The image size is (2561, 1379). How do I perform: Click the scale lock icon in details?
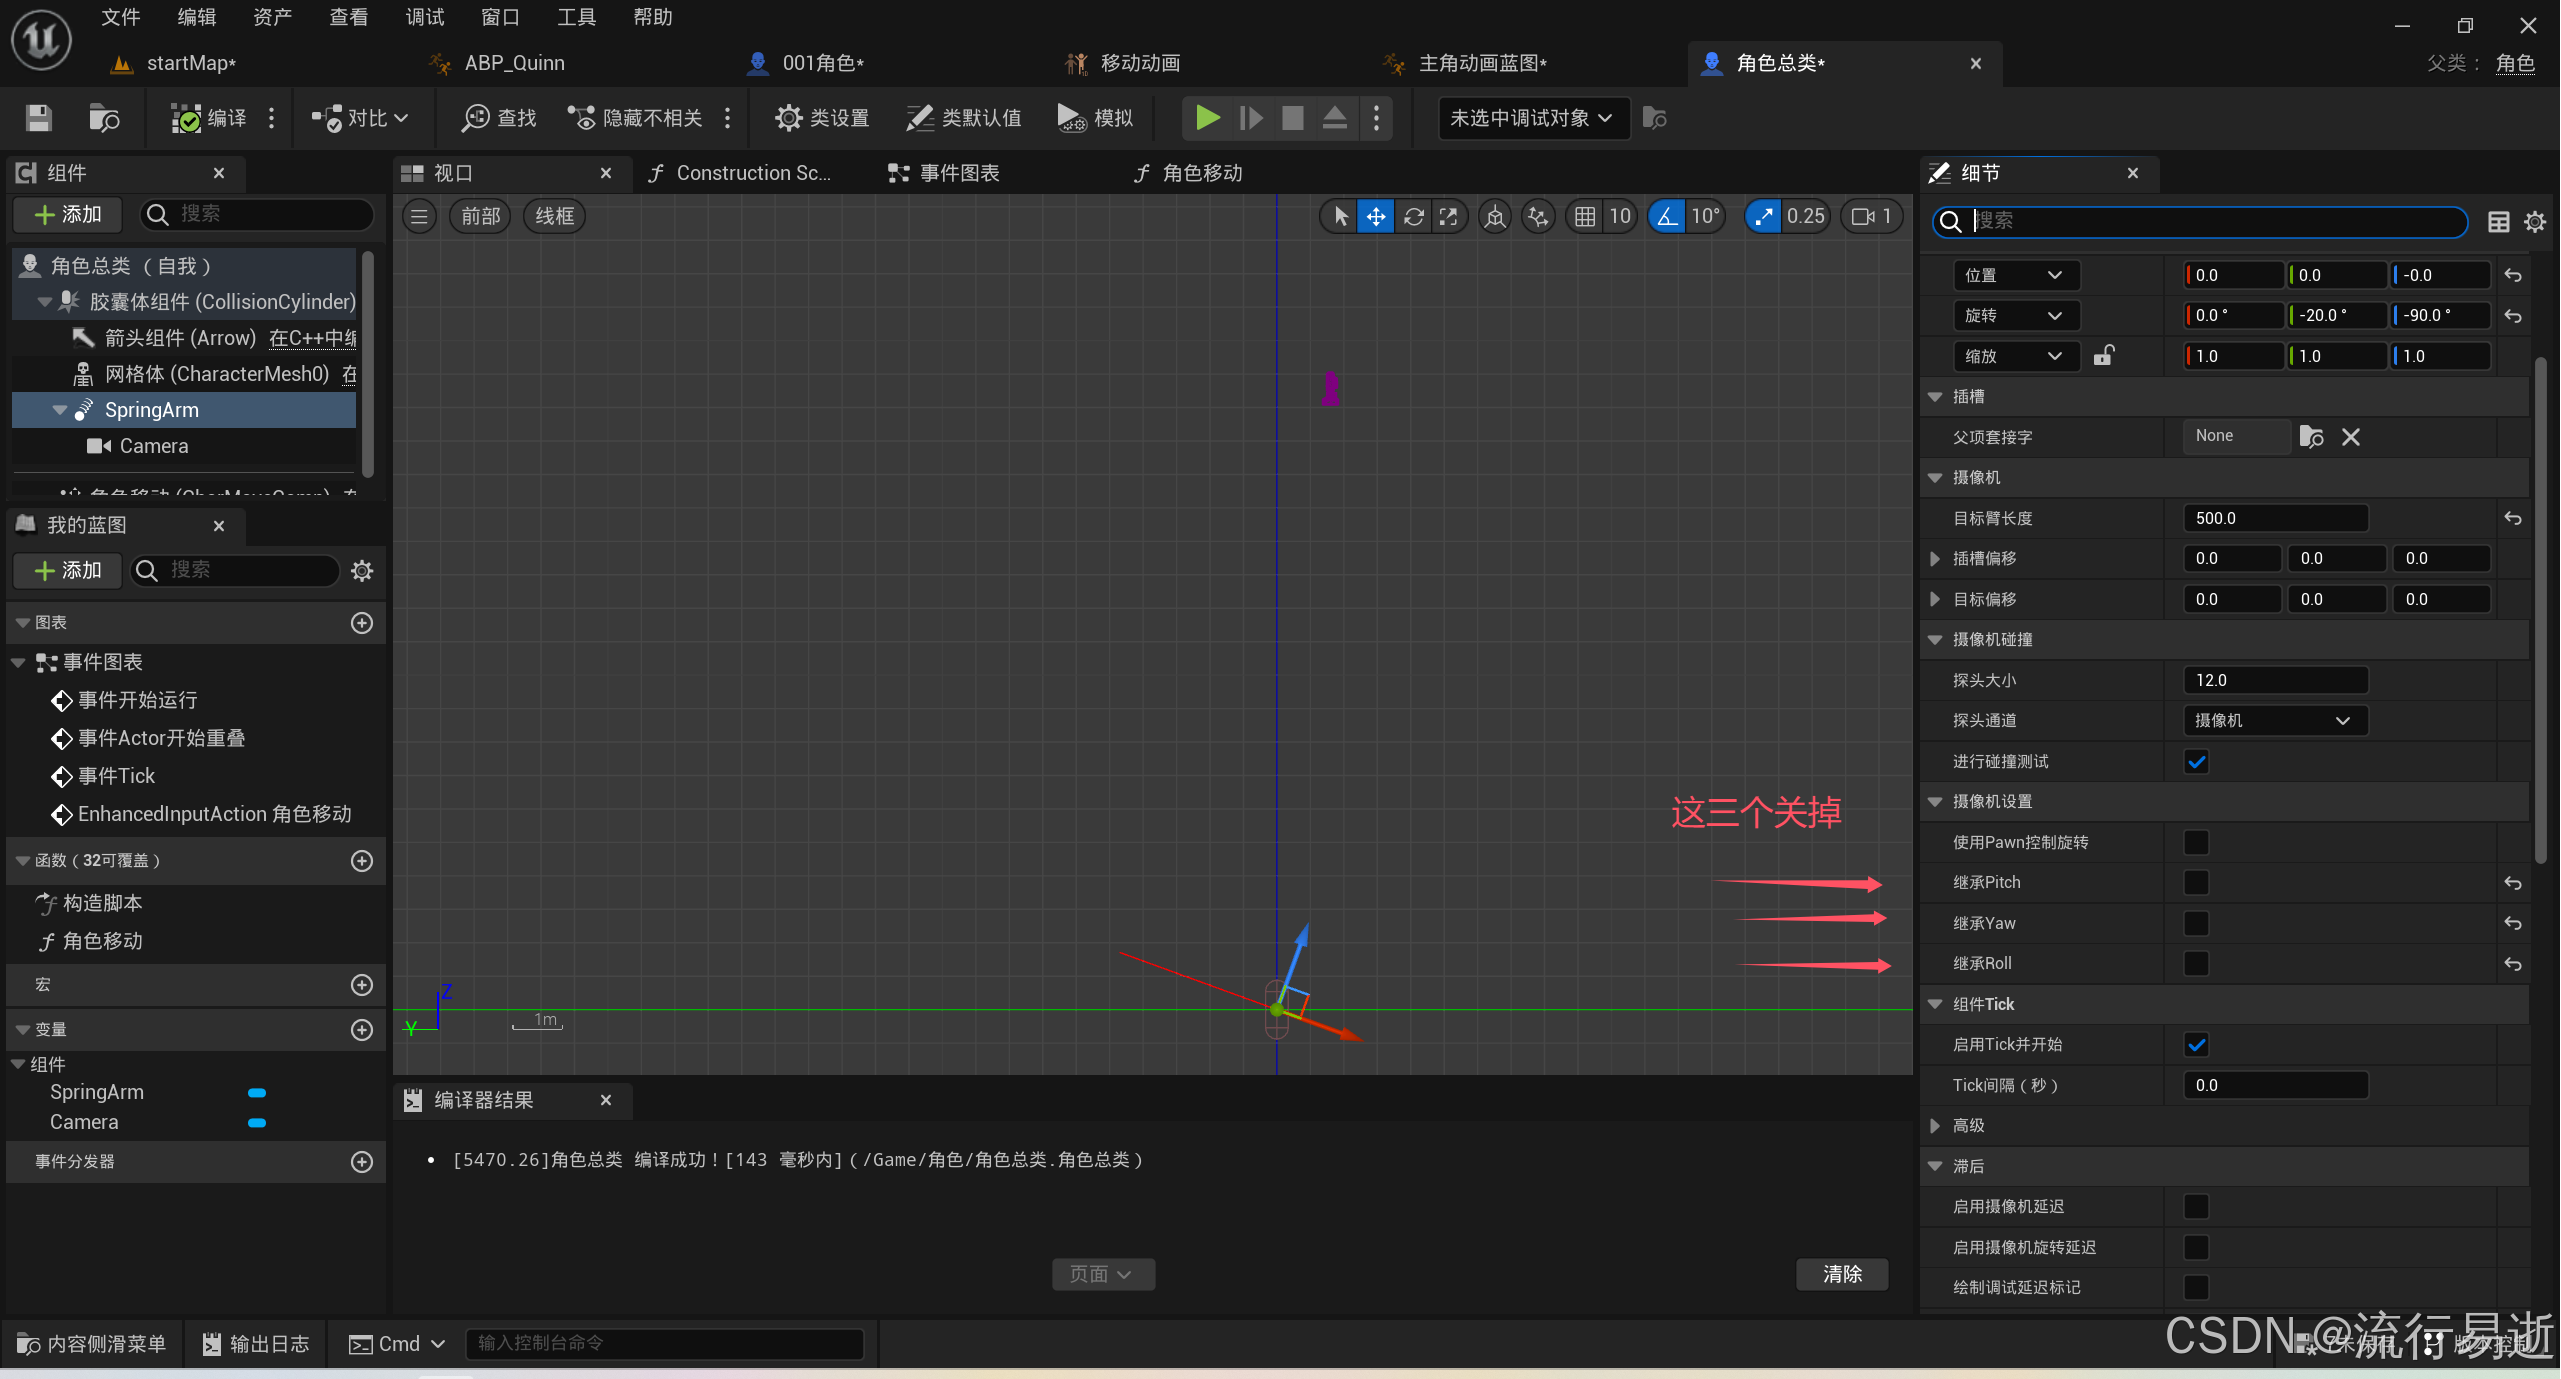[2104, 356]
